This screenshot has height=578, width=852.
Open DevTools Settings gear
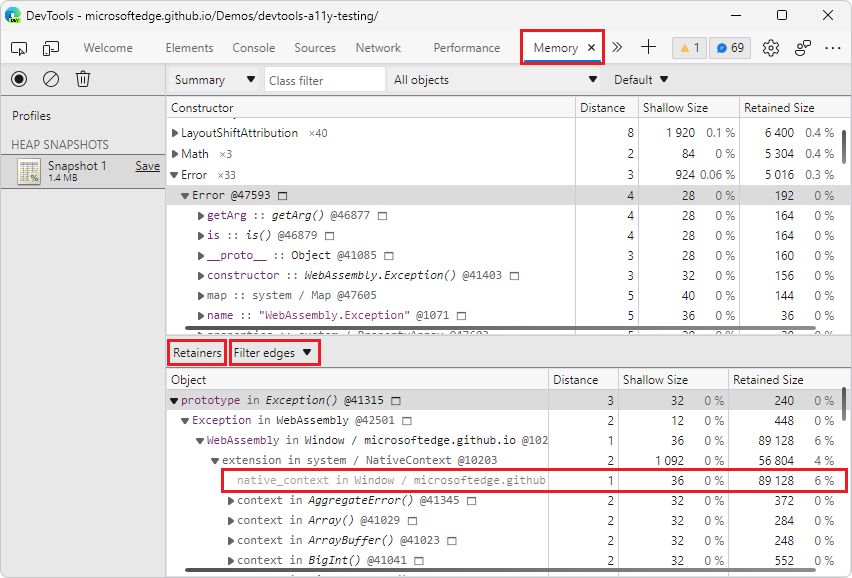770,48
